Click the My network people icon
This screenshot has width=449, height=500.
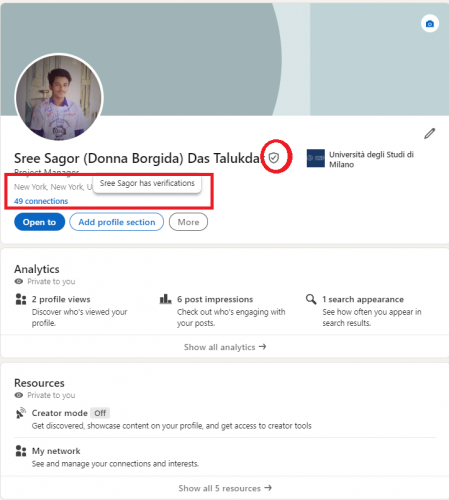click(21, 451)
